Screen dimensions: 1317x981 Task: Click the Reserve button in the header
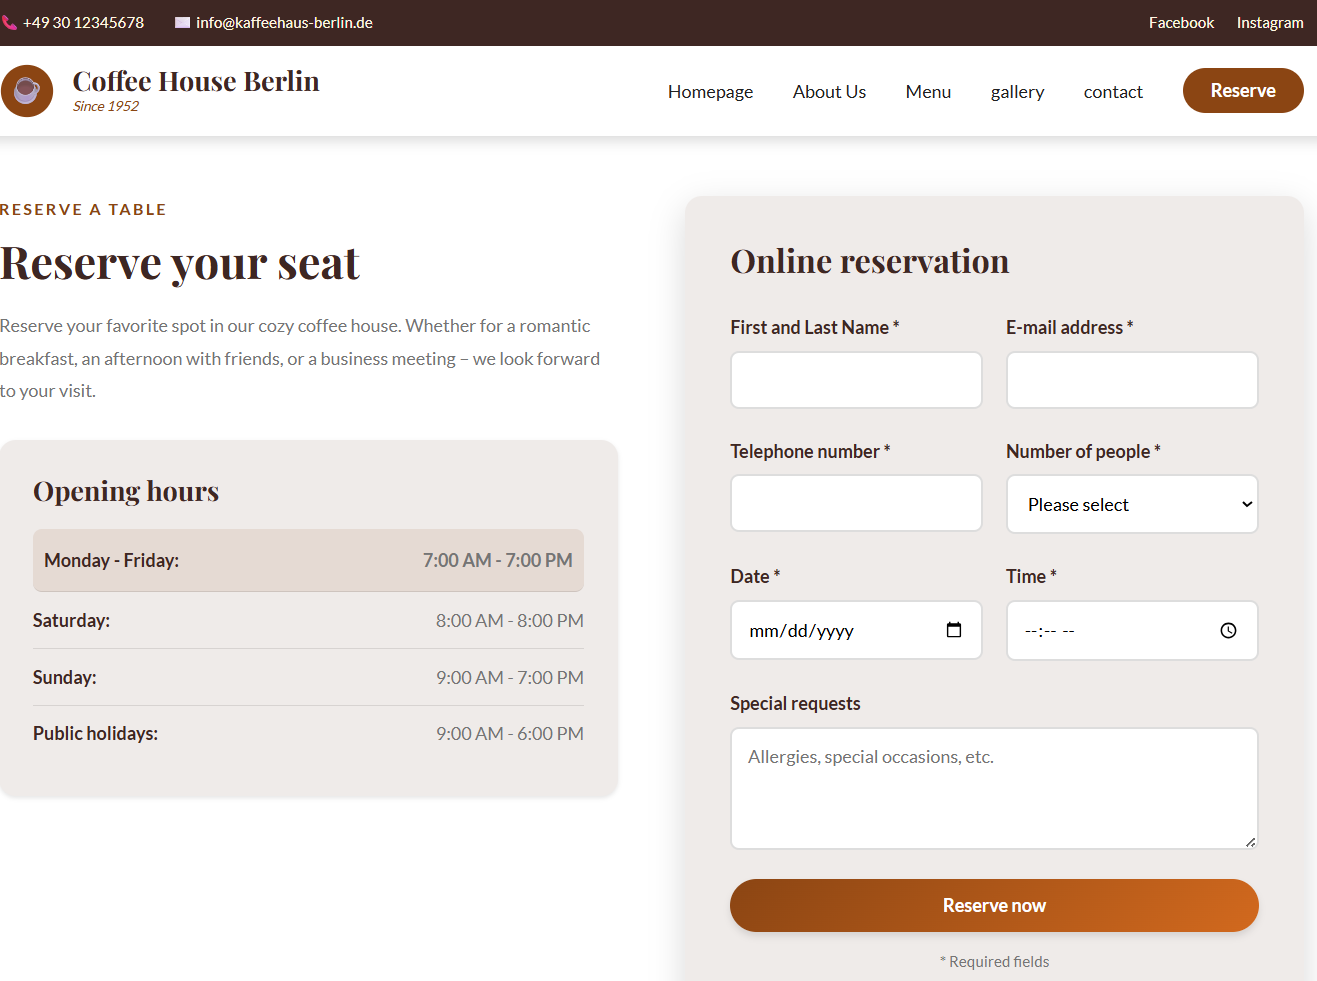tap(1243, 90)
